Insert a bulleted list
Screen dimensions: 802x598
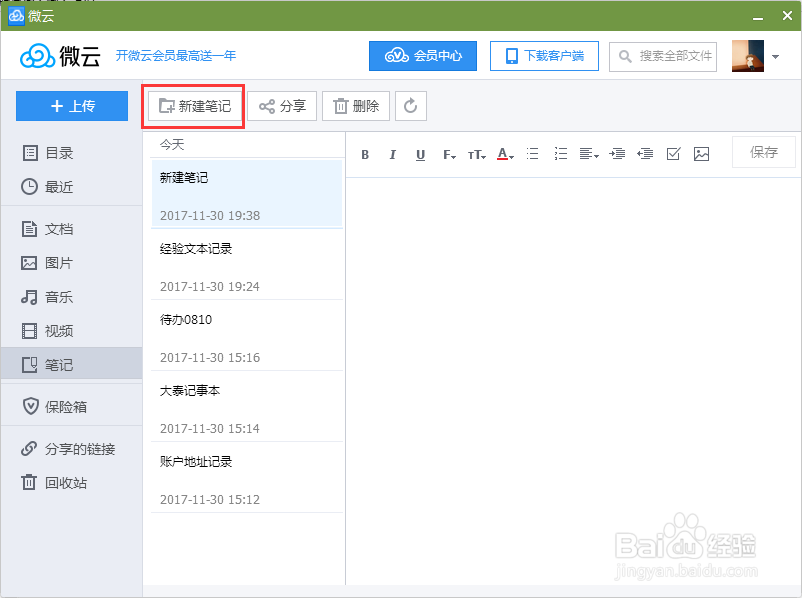click(532, 154)
